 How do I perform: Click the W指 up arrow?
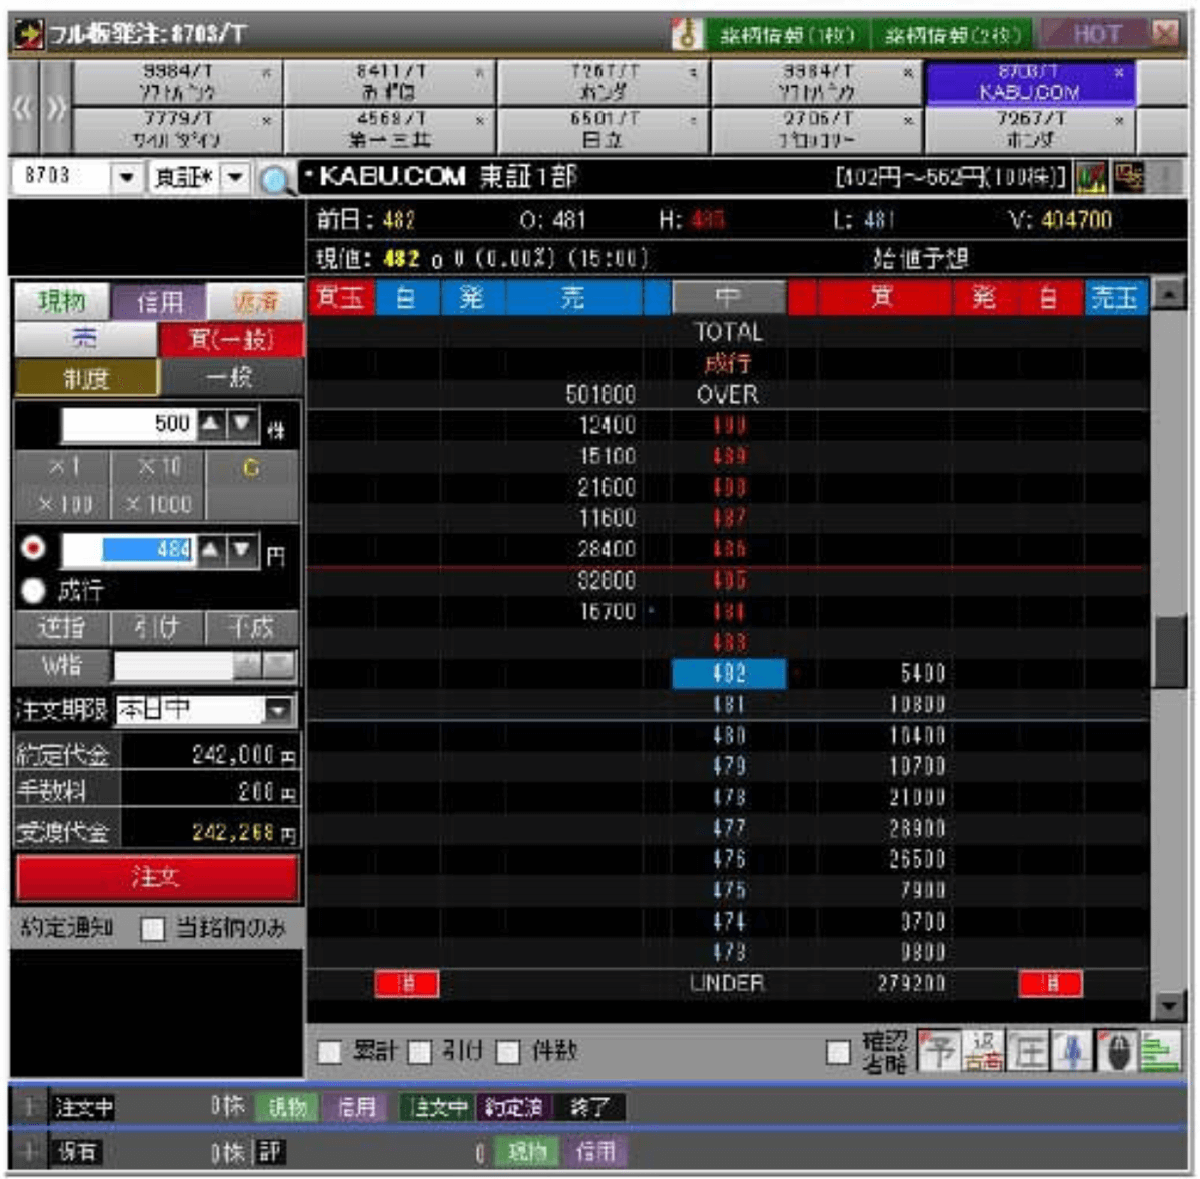click(249, 665)
